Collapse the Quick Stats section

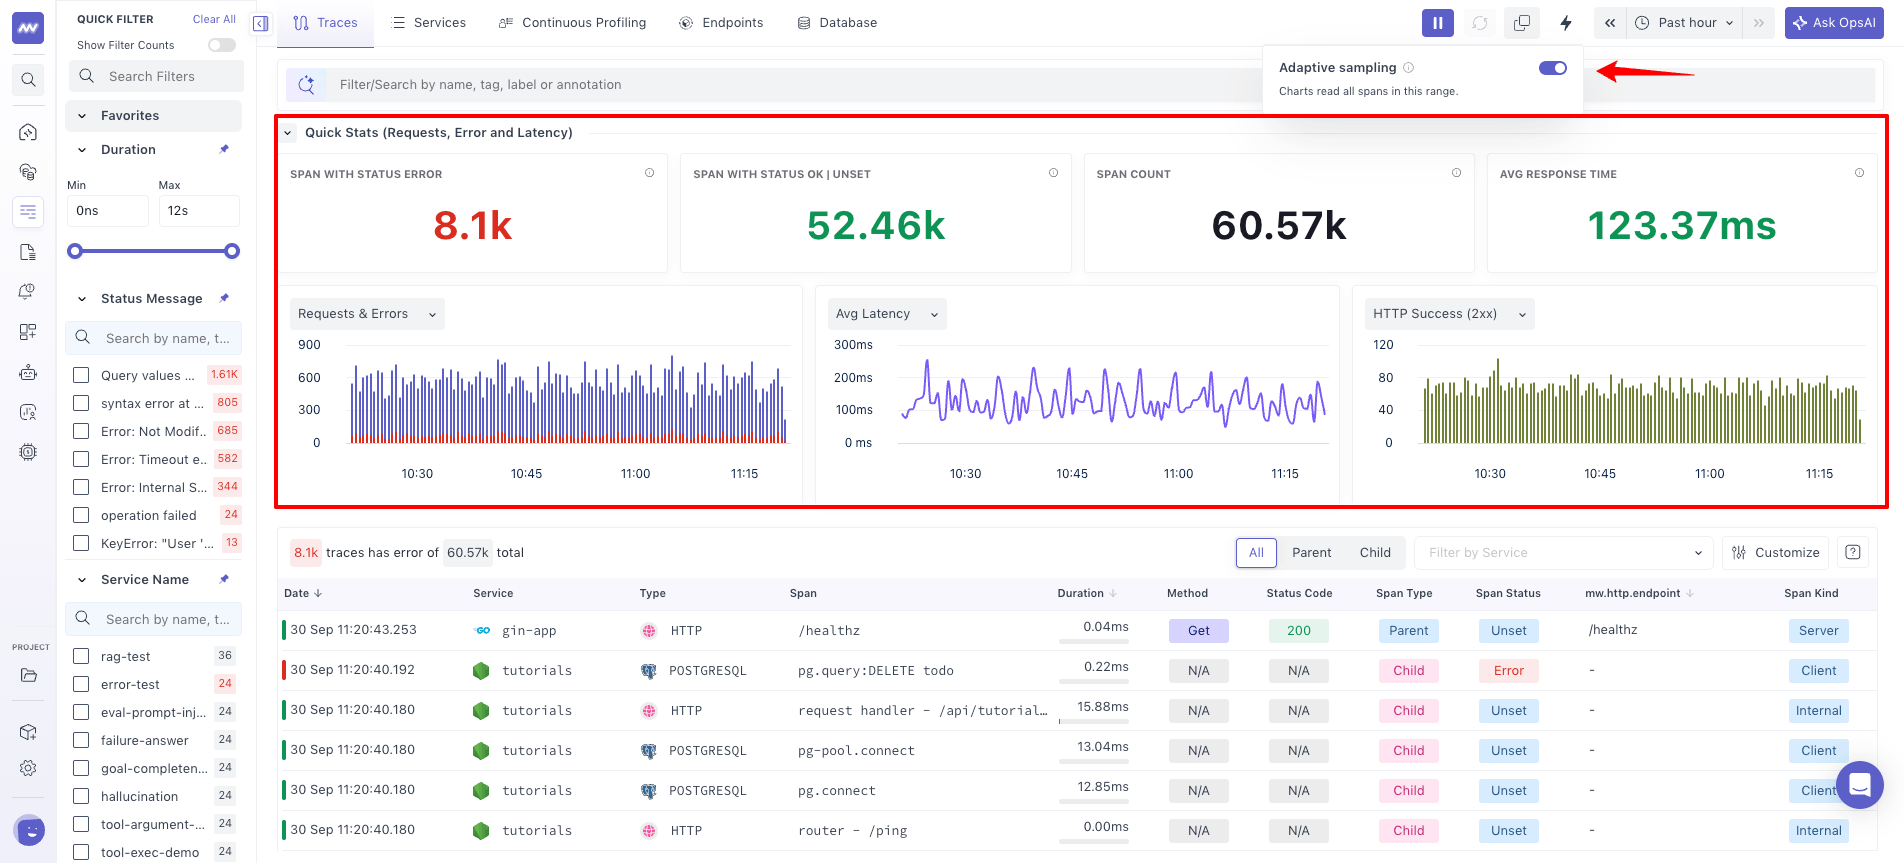pos(288,133)
